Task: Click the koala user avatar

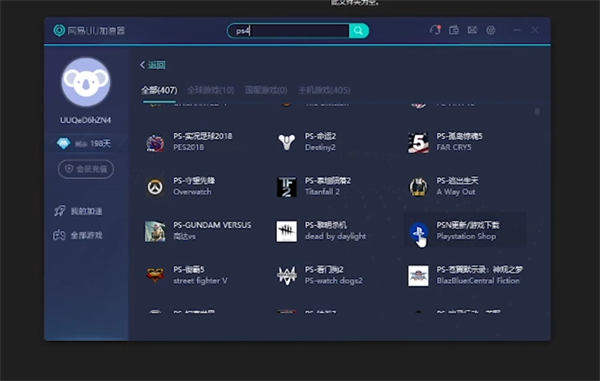Action: pyautogui.click(x=86, y=82)
